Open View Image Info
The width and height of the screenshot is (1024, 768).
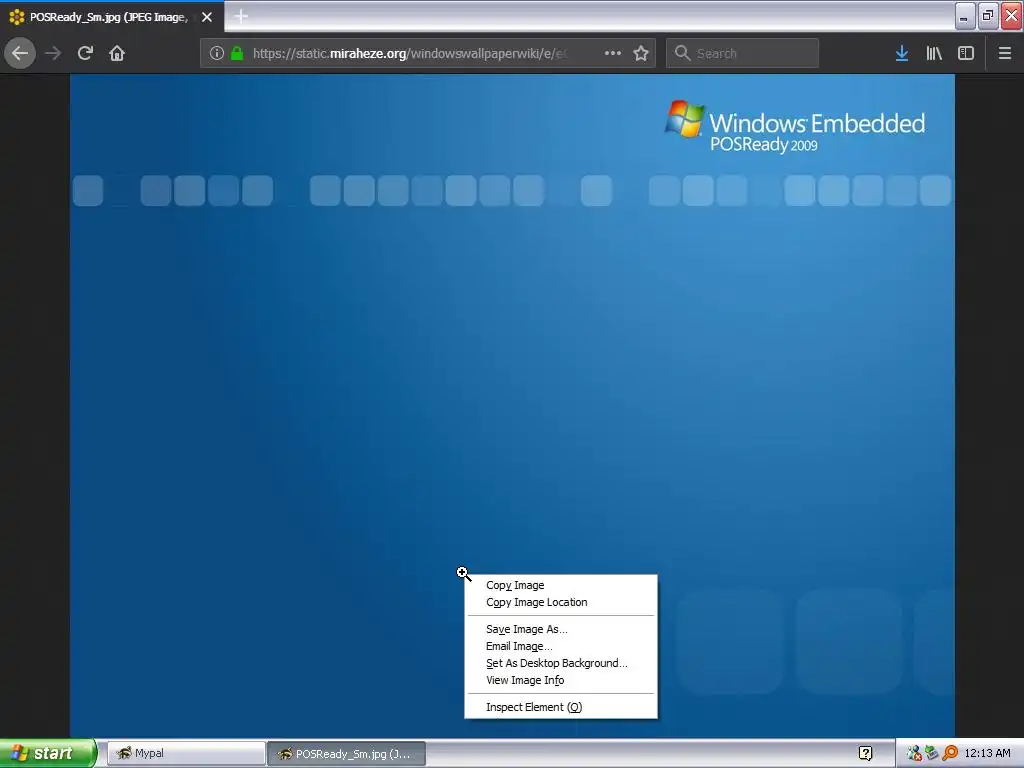coord(561,680)
